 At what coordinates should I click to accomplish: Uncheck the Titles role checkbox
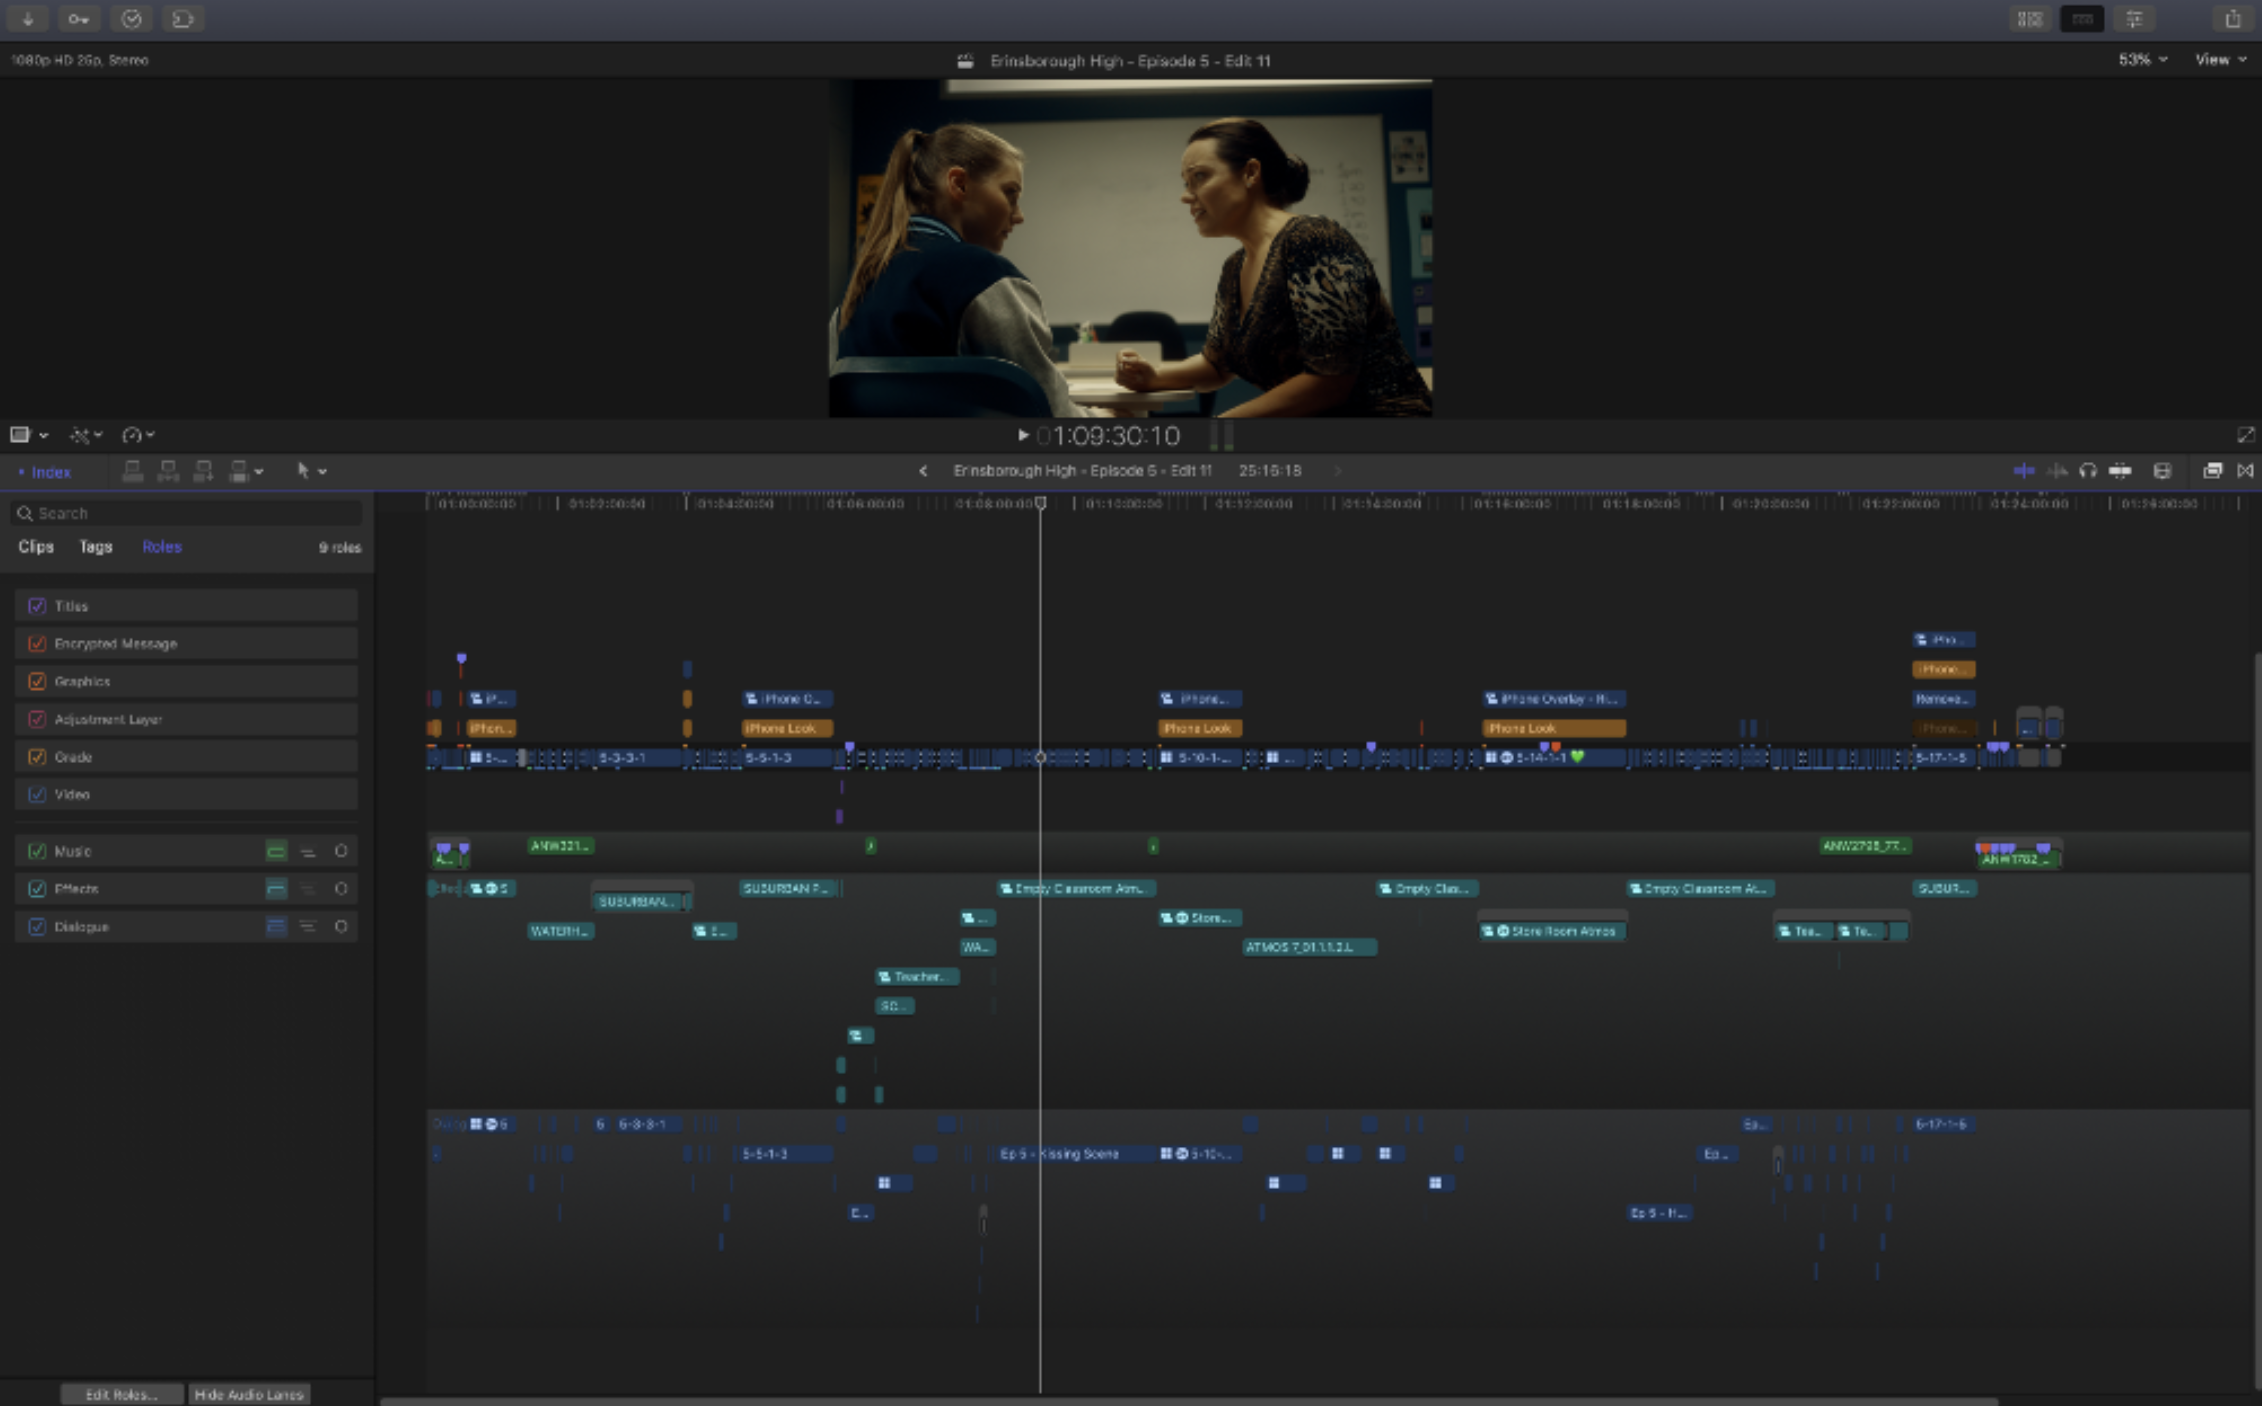point(37,606)
